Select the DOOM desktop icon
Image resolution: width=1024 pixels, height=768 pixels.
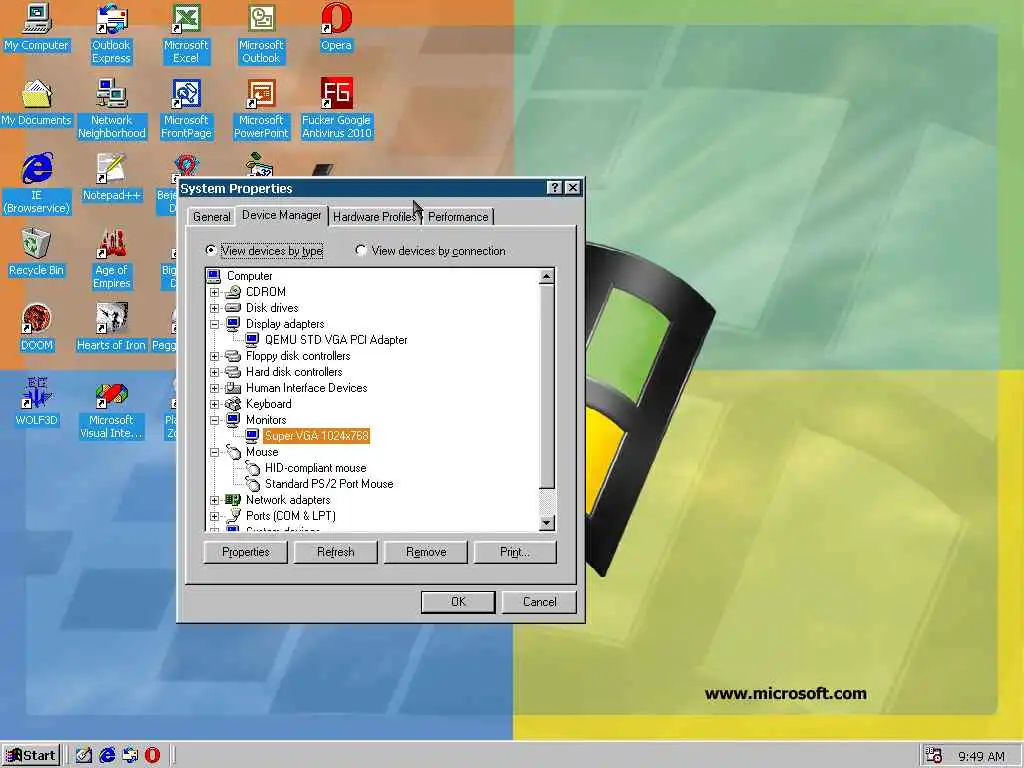[37, 328]
